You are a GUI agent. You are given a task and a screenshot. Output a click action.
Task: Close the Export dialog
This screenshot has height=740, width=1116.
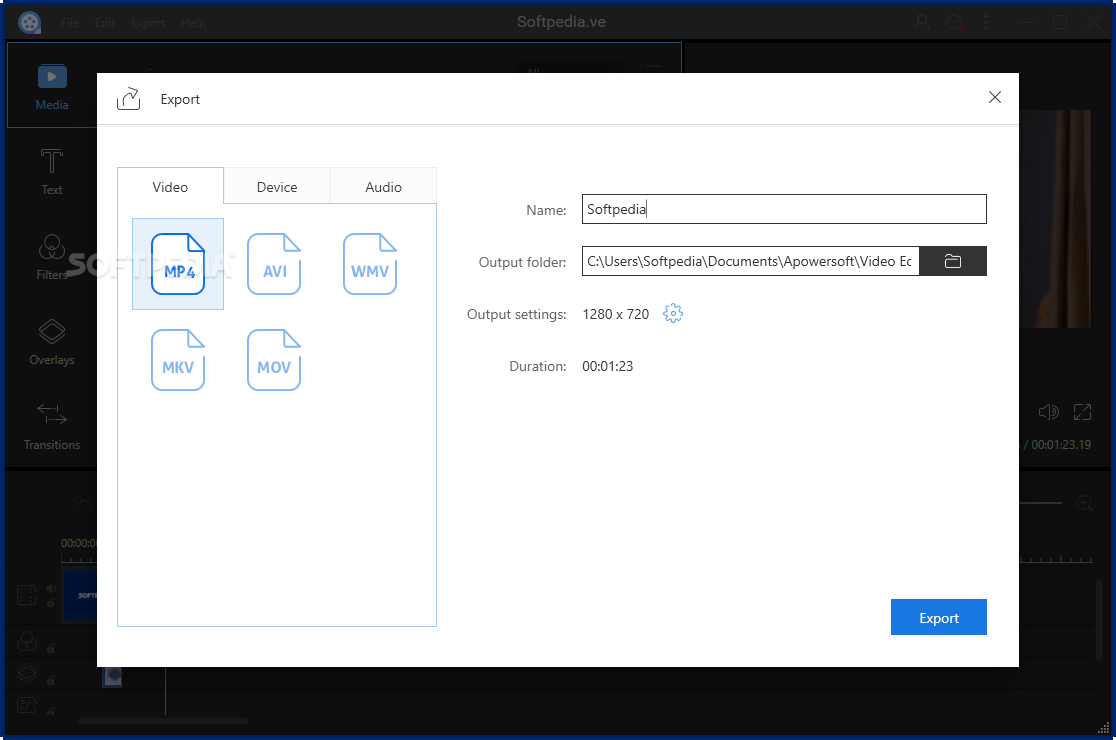tap(995, 97)
